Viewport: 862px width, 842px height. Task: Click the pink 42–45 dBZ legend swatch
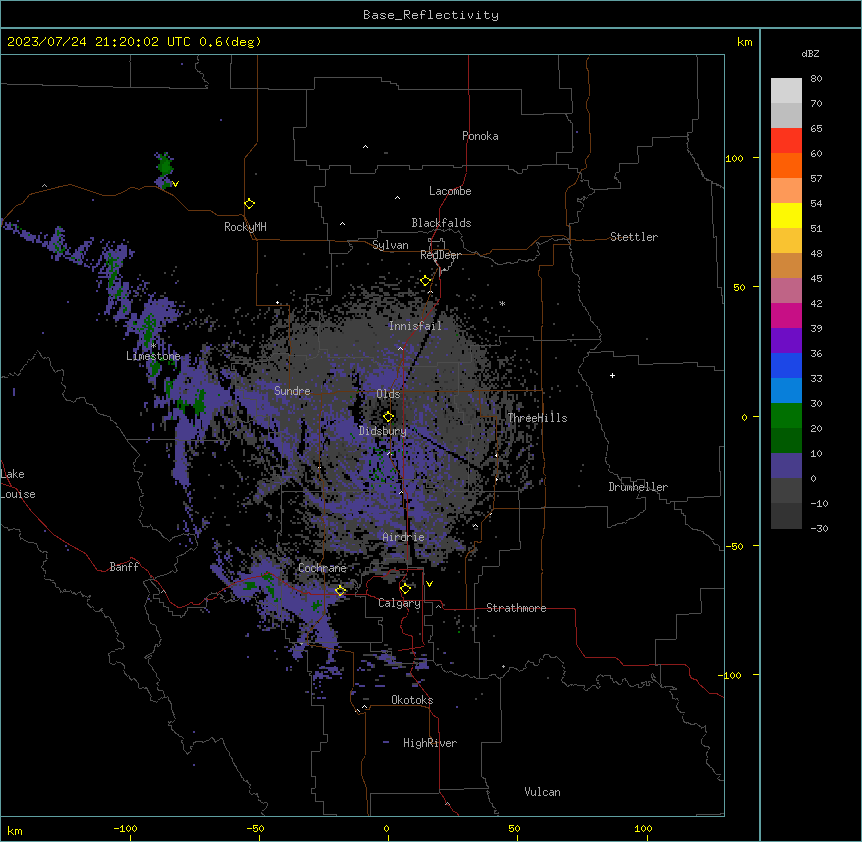coord(786,291)
